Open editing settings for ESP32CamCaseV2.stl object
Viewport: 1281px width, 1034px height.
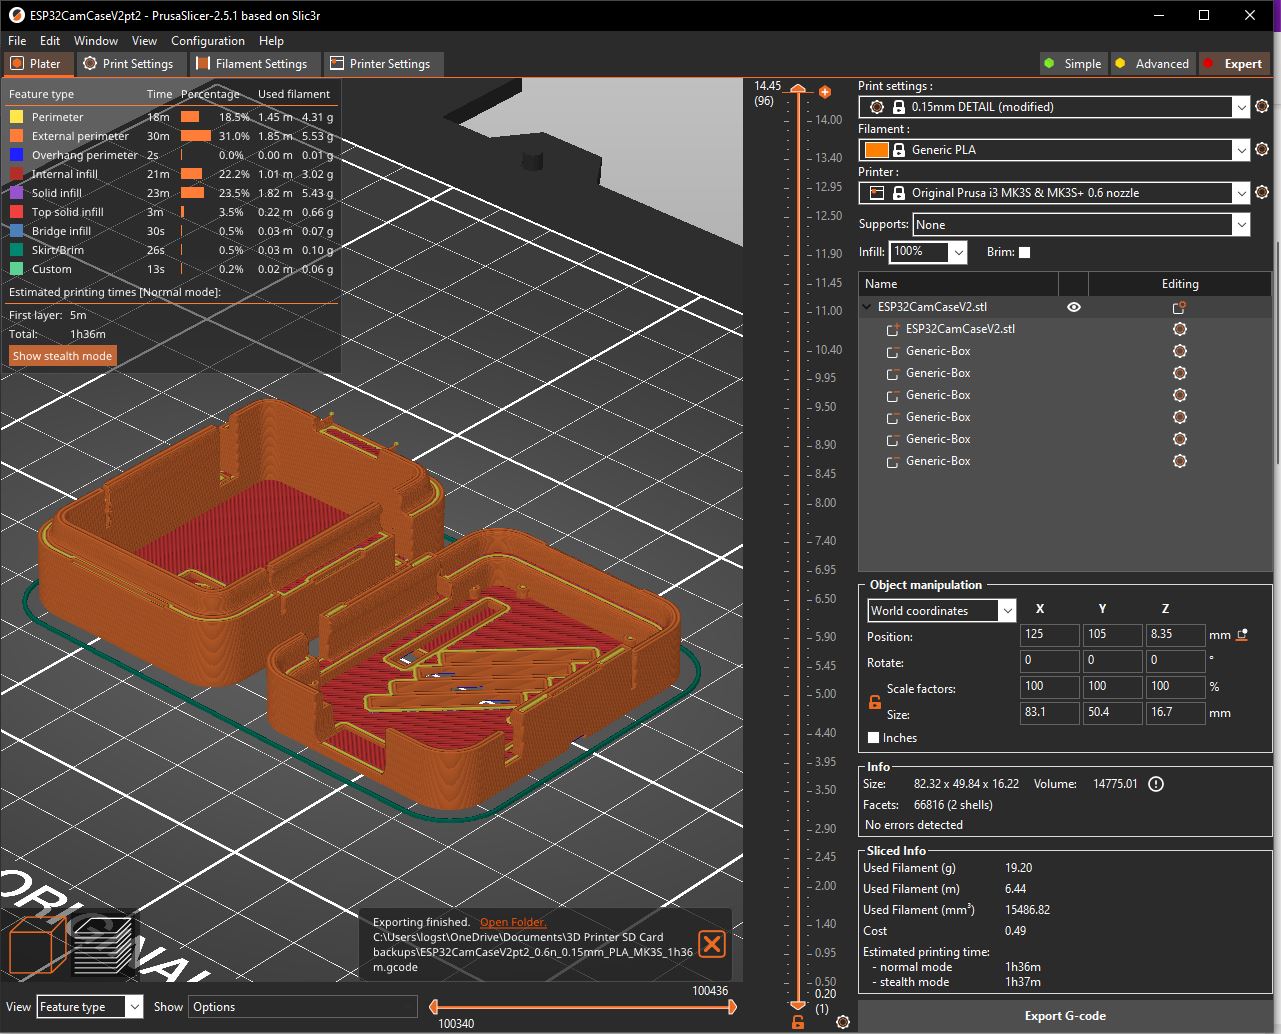click(x=1180, y=308)
